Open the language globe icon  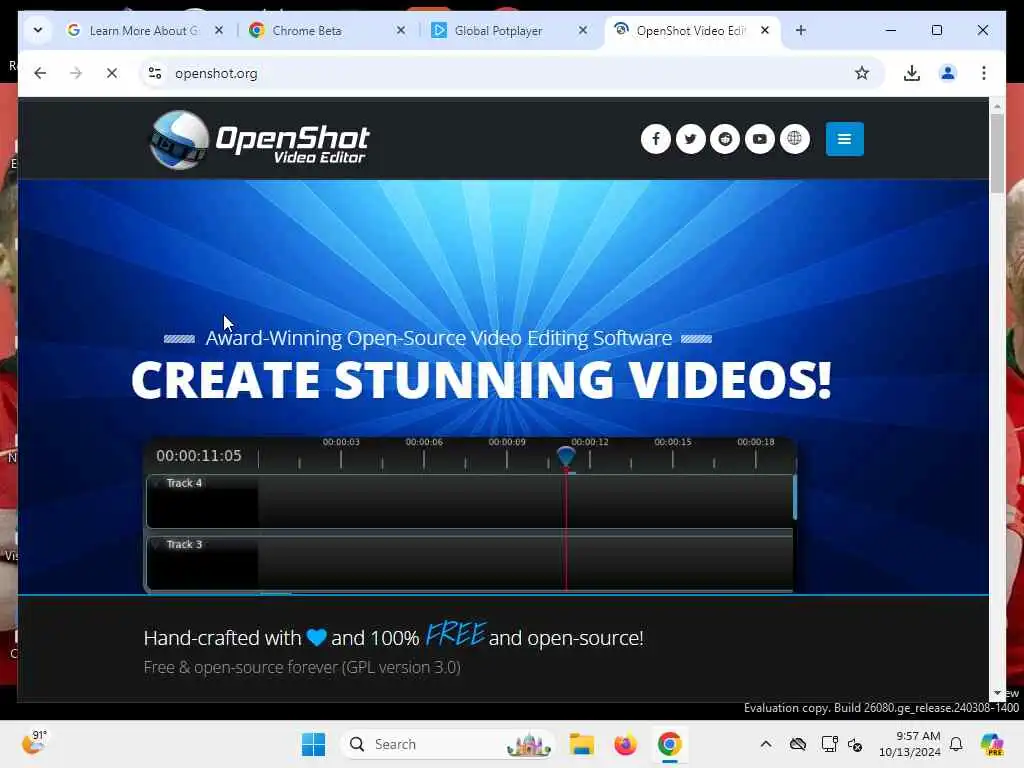click(794, 139)
